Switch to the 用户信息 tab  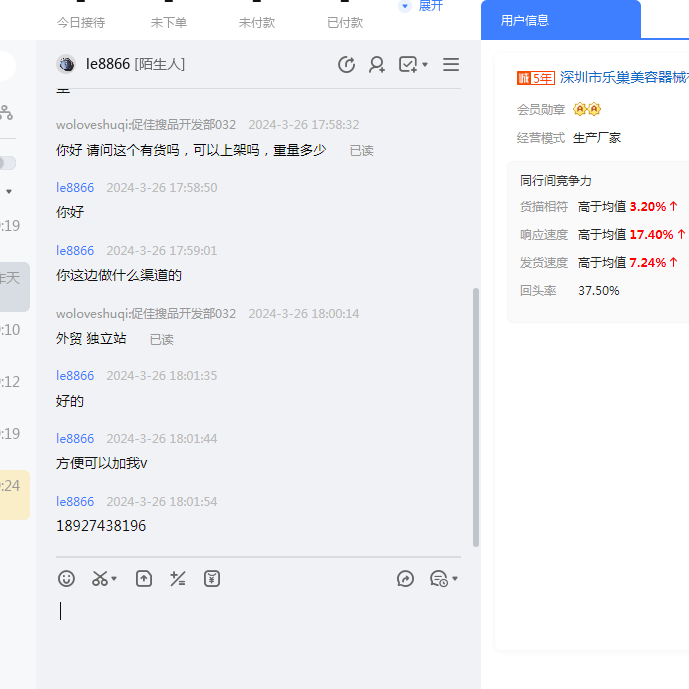525,20
